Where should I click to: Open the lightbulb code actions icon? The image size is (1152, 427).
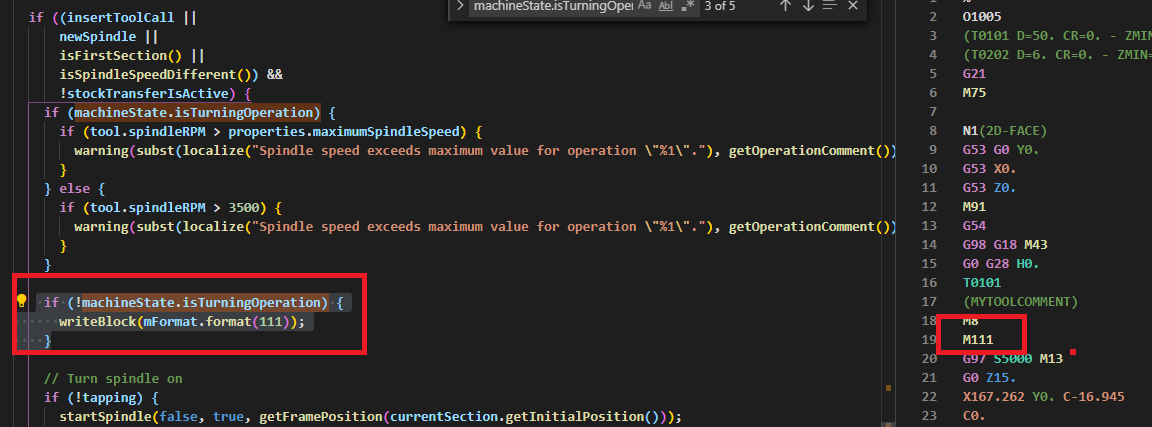21,301
